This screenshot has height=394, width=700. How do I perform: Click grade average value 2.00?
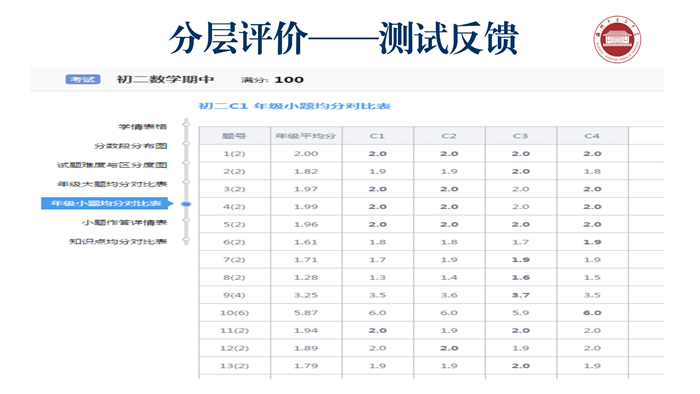coord(306,153)
